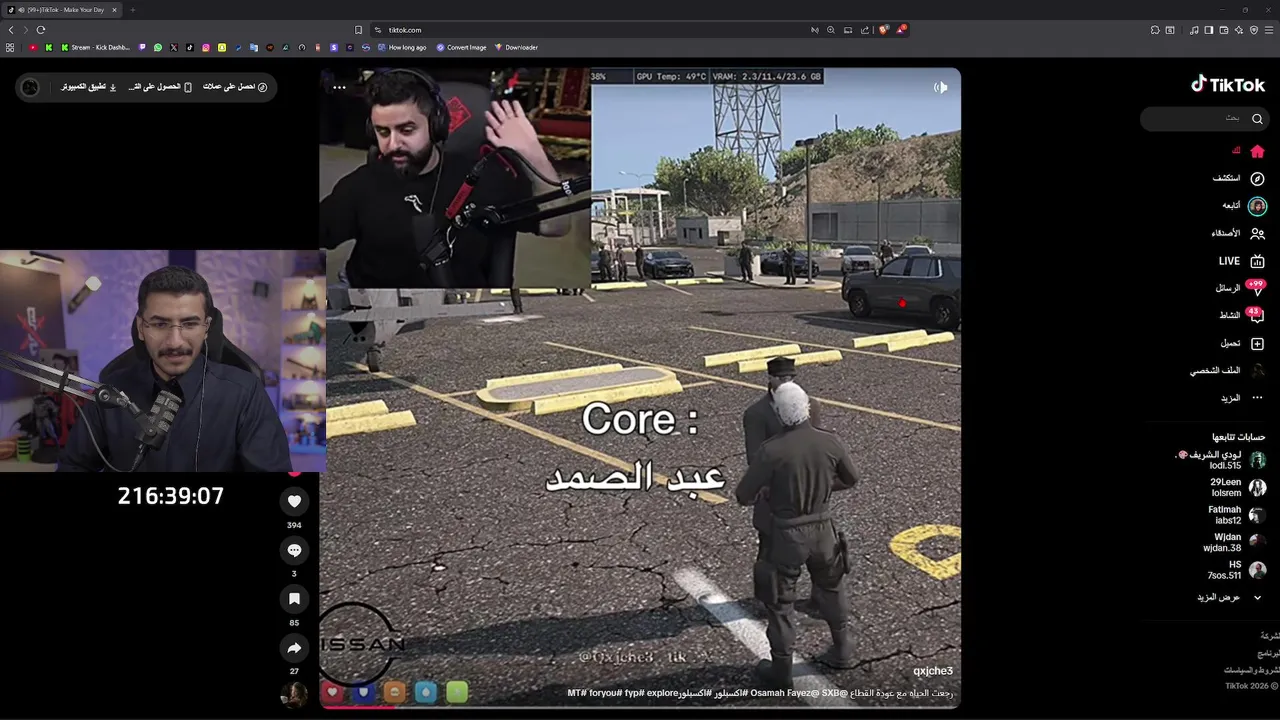This screenshot has width=1280, height=720.
Task: Click the video progress bar
Action: tap(640, 707)
